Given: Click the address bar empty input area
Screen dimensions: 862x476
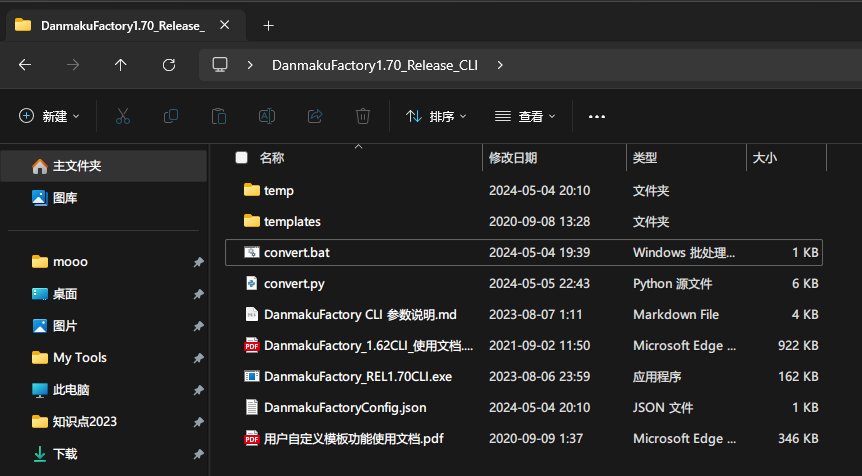Looking at the screenshot, I should (682, 65).
